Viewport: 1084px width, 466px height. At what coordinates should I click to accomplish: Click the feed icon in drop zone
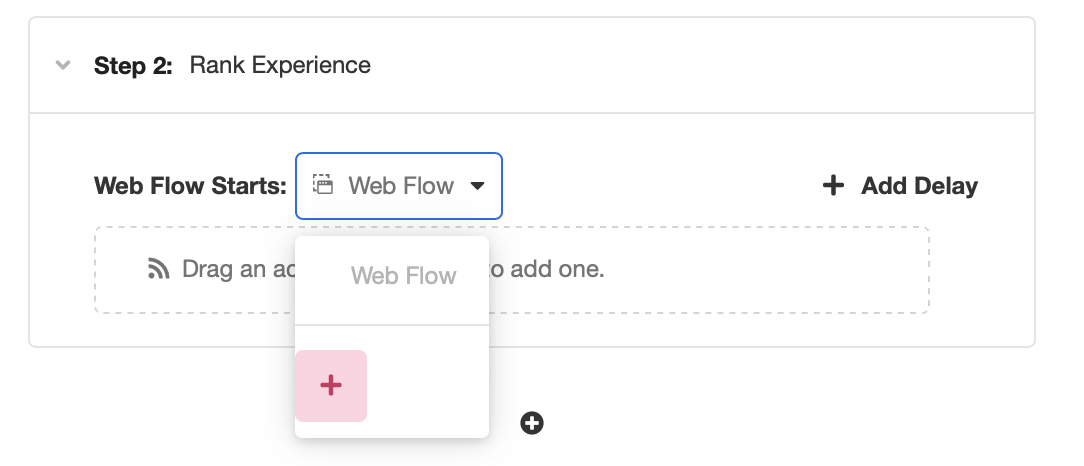coord(158,269)
